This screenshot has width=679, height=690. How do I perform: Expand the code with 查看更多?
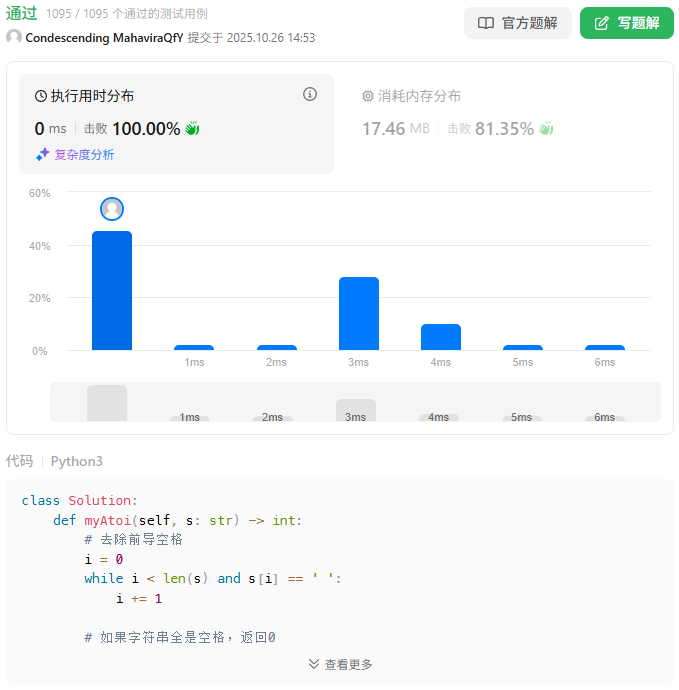340,664
